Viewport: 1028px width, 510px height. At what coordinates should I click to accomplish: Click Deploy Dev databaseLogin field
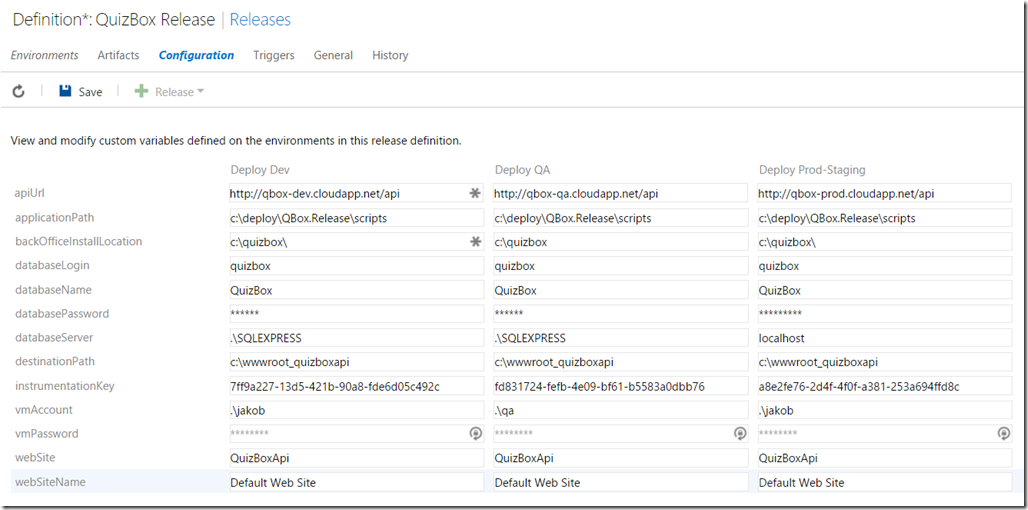click(x=357, y=265)
